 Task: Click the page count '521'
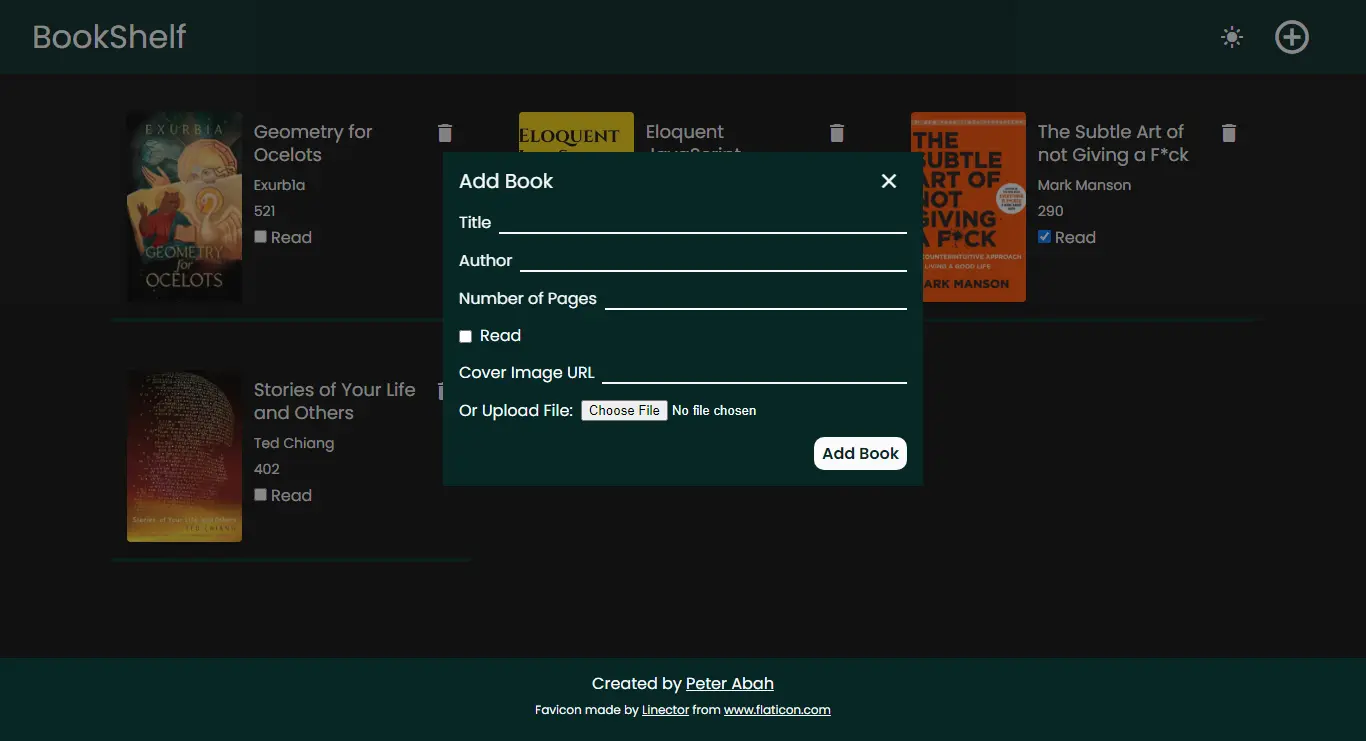264,211
